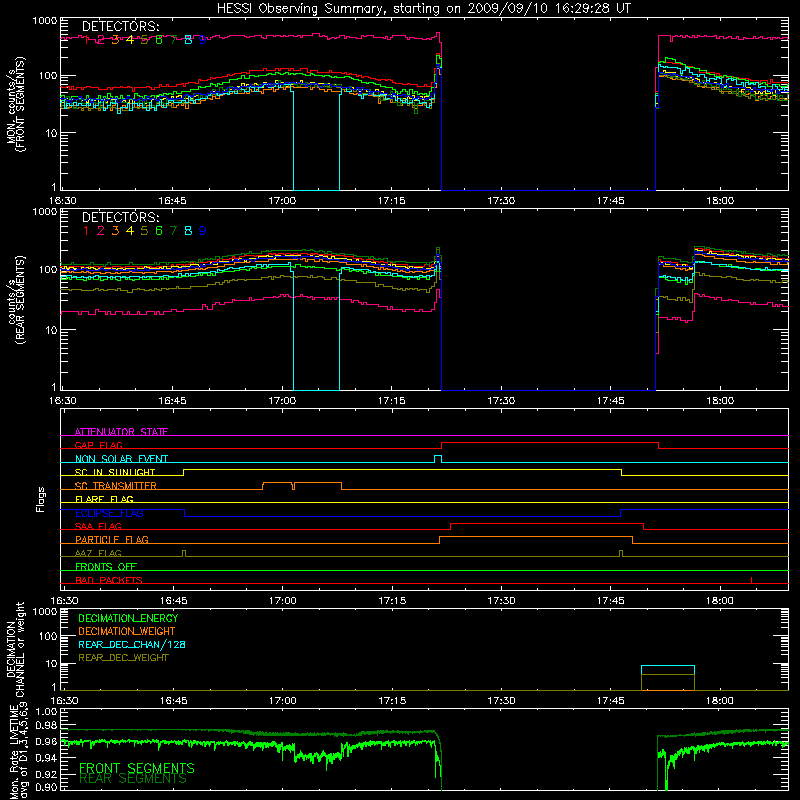Click "FRONT SEGMENTS" legend in livetime panel
The width and height of the screenshot is (800, 800).
pos(137,768)
